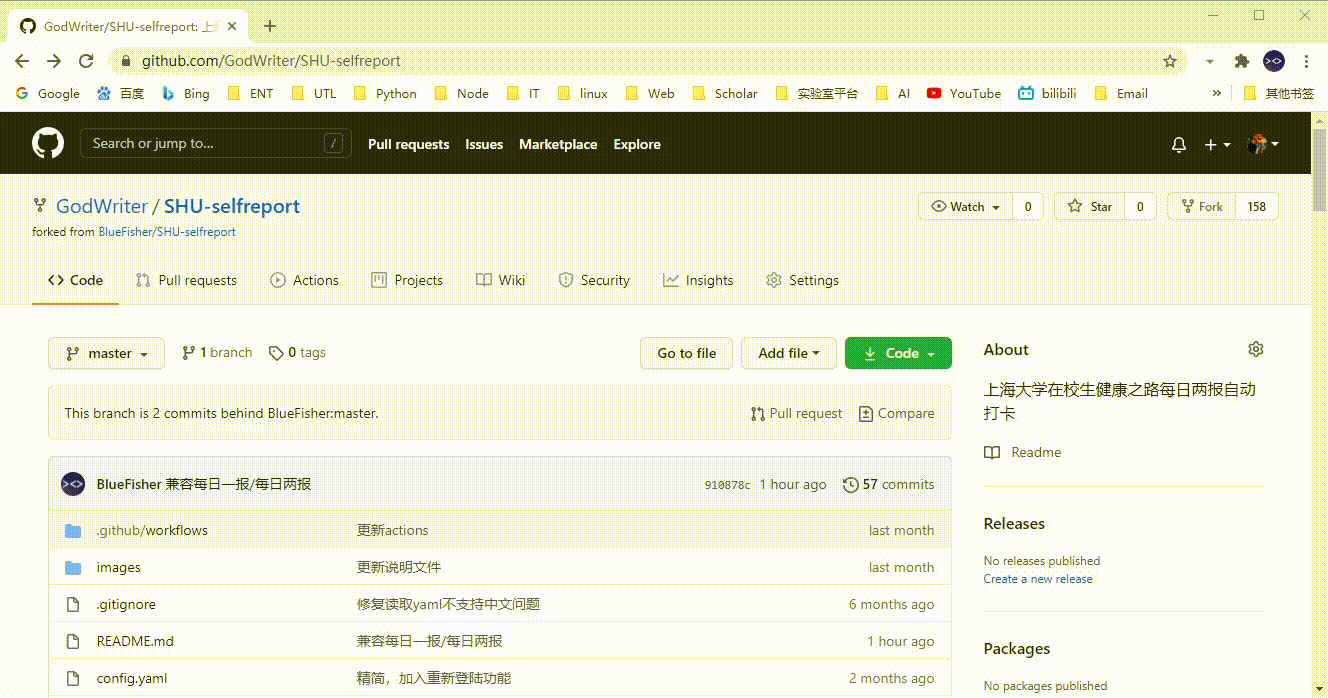Star the repository
The height and width of the screenshot is (698, 1328).
tap(1090, 206)
